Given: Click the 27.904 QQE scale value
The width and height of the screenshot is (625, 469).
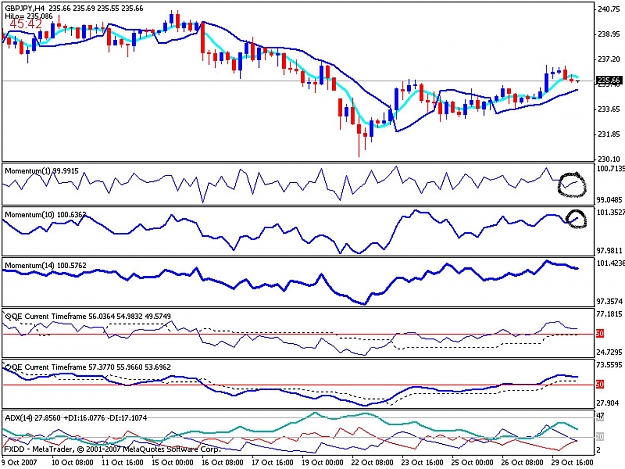Looking at the screenshot, I should [608, 403].
